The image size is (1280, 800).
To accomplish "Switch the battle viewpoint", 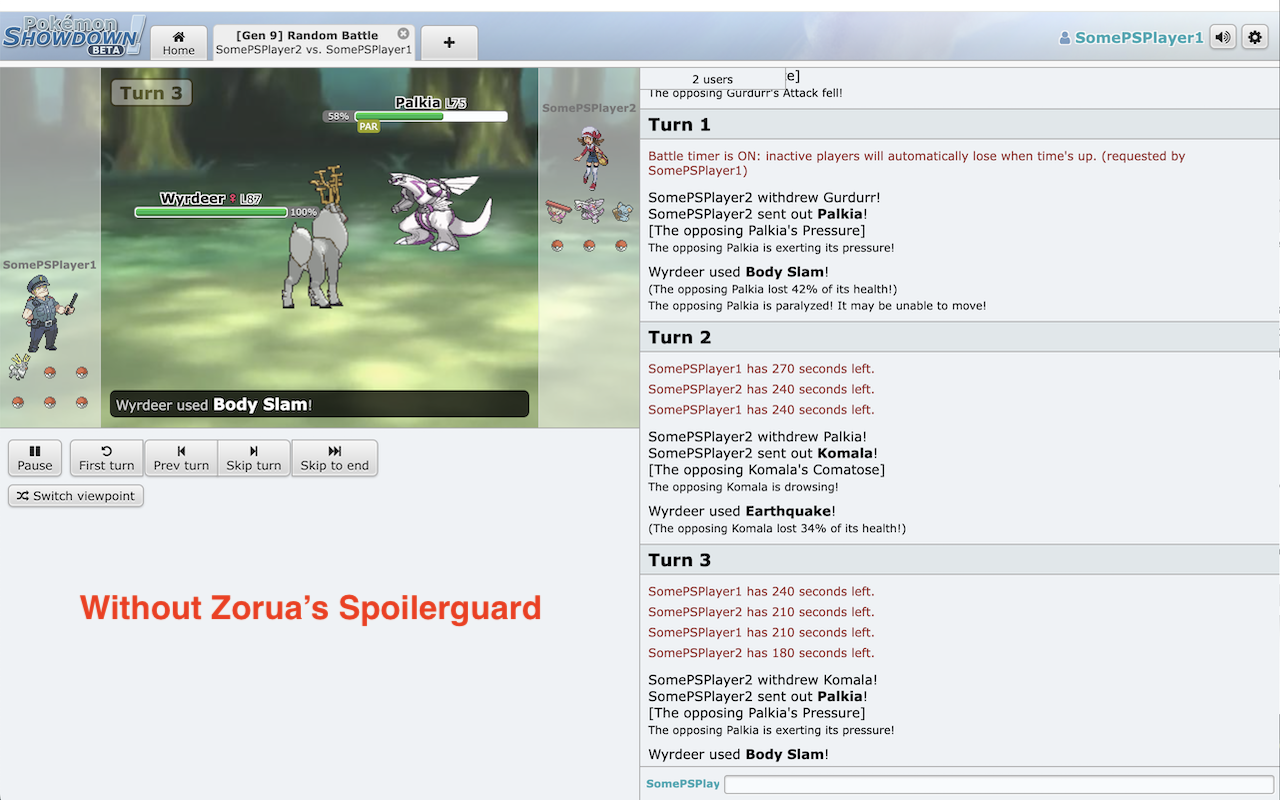I will (76, 496).
